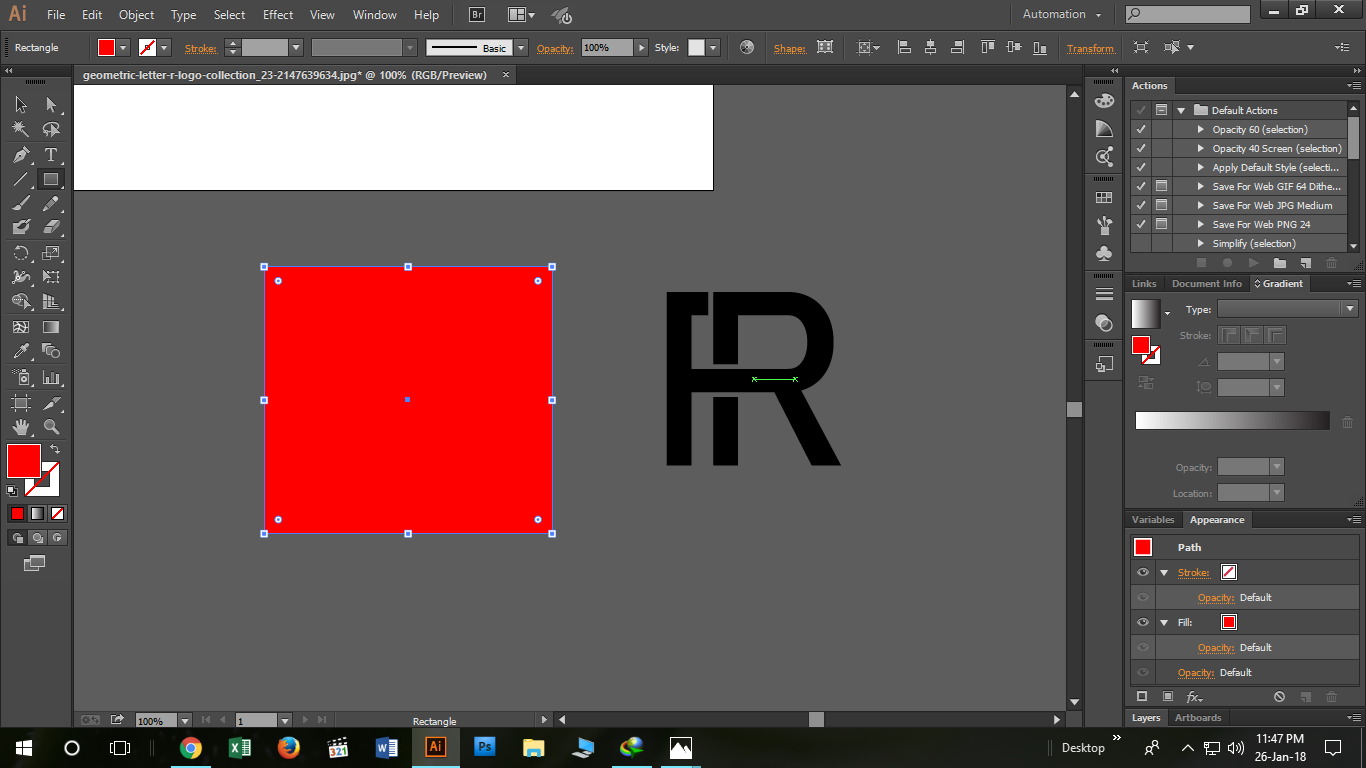Choose the Magic Wand tool
The height and width of the screenshot is (768, 1366).
click(20, 130)
